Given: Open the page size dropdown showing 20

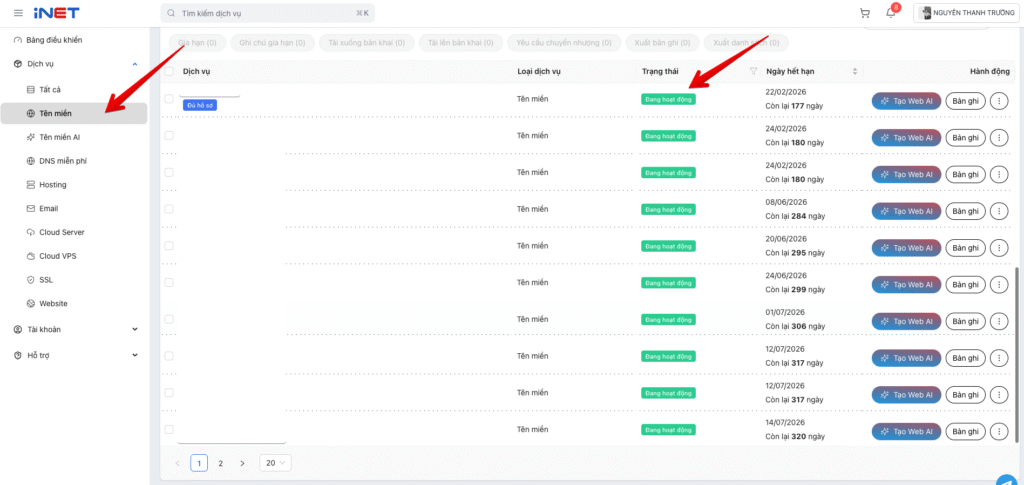Looking at the screenshot, I should pyautogui.click(x=275, y=463).
